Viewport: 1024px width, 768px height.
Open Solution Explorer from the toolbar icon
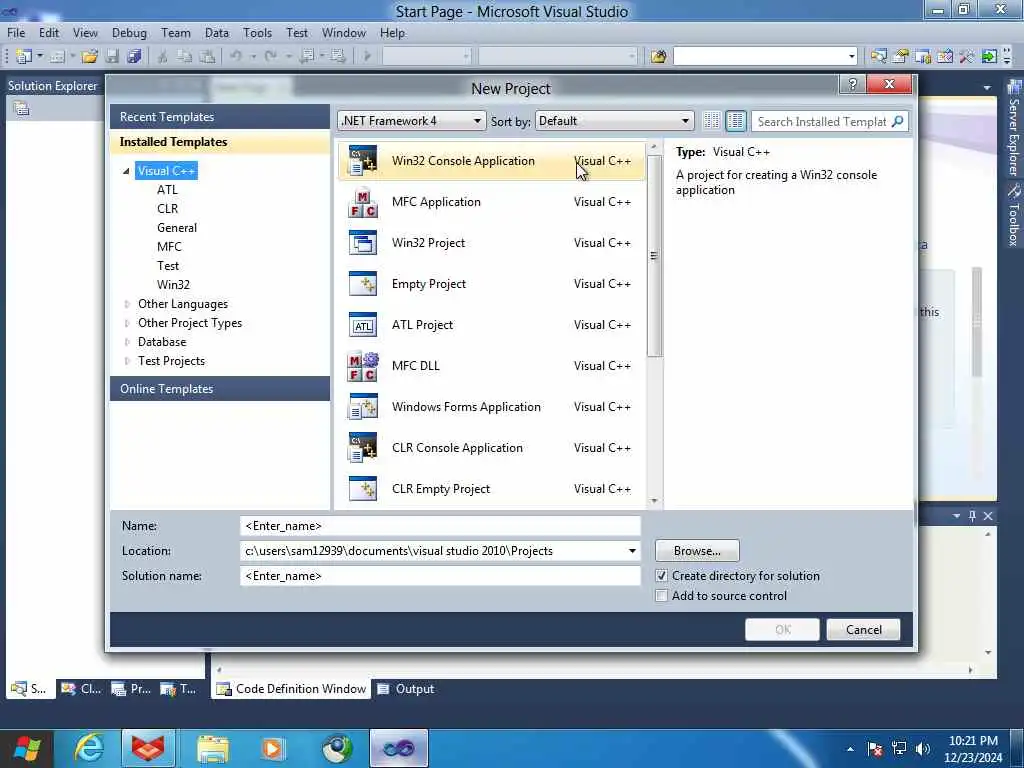coord(878,56)
